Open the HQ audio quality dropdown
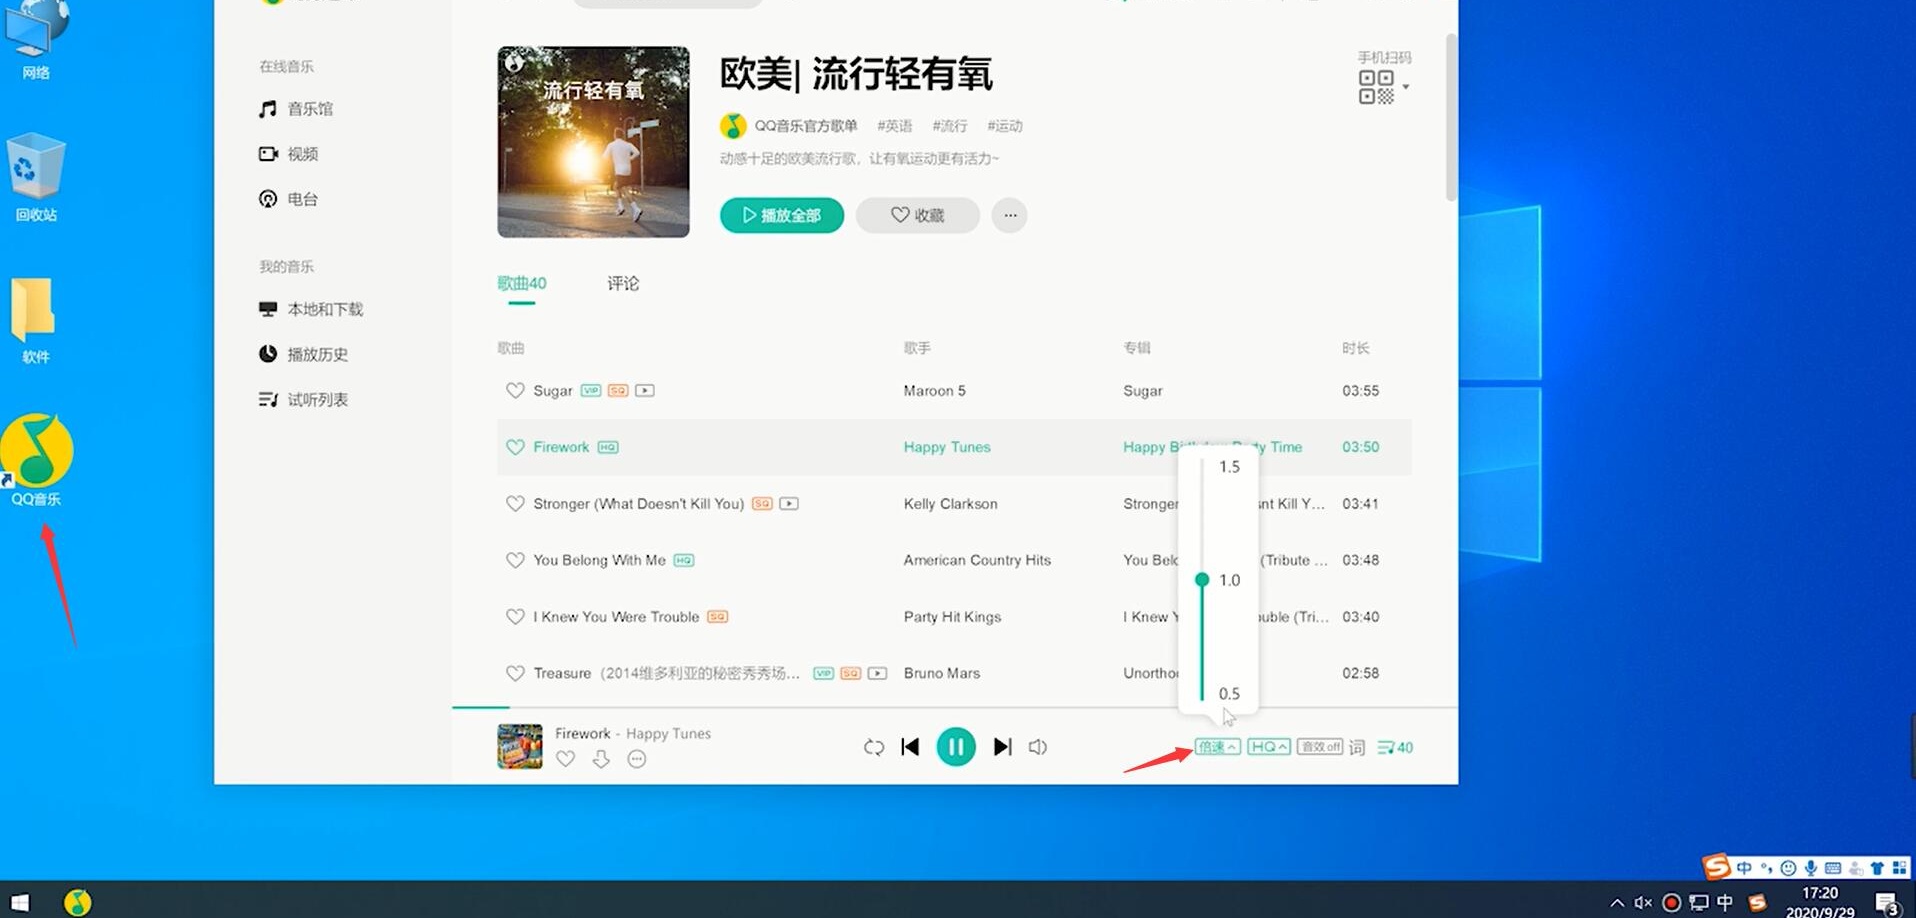 (x=1268, y=747)
